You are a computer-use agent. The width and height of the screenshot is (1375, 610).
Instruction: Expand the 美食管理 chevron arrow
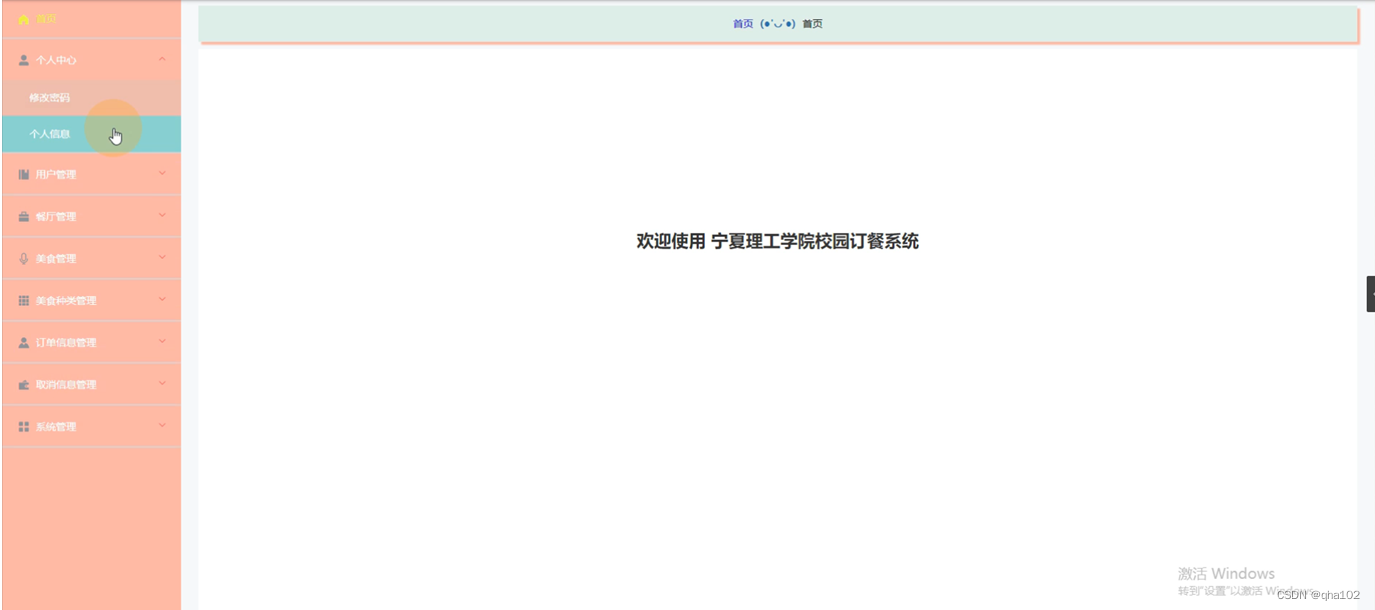coord(162,257)
